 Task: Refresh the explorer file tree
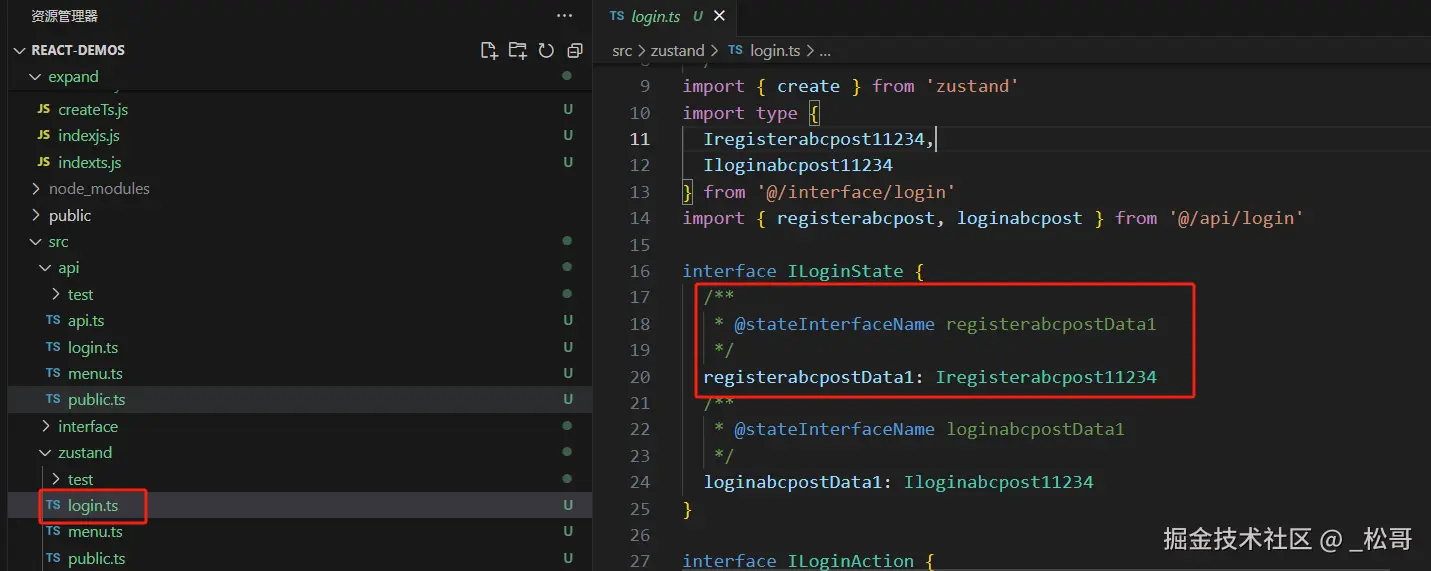546,50
